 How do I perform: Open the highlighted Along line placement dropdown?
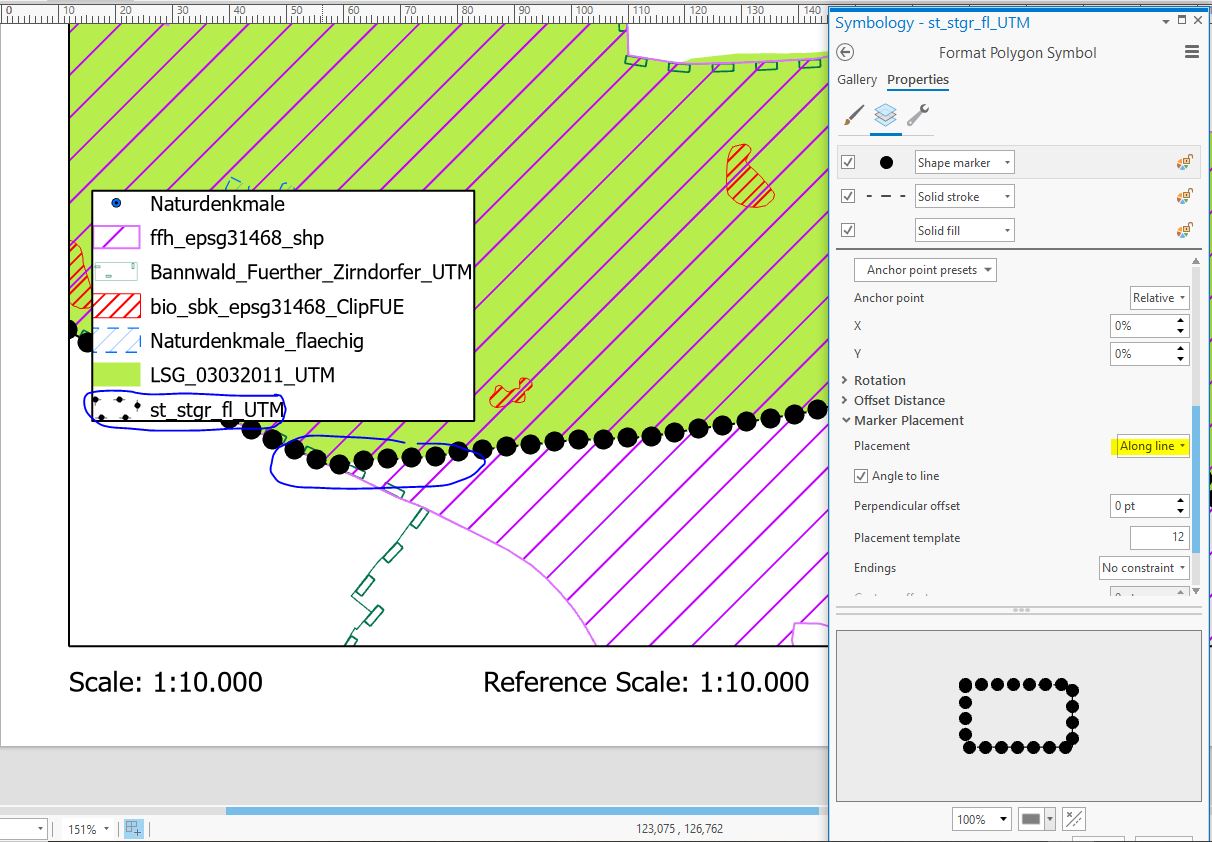point(1151,446)
